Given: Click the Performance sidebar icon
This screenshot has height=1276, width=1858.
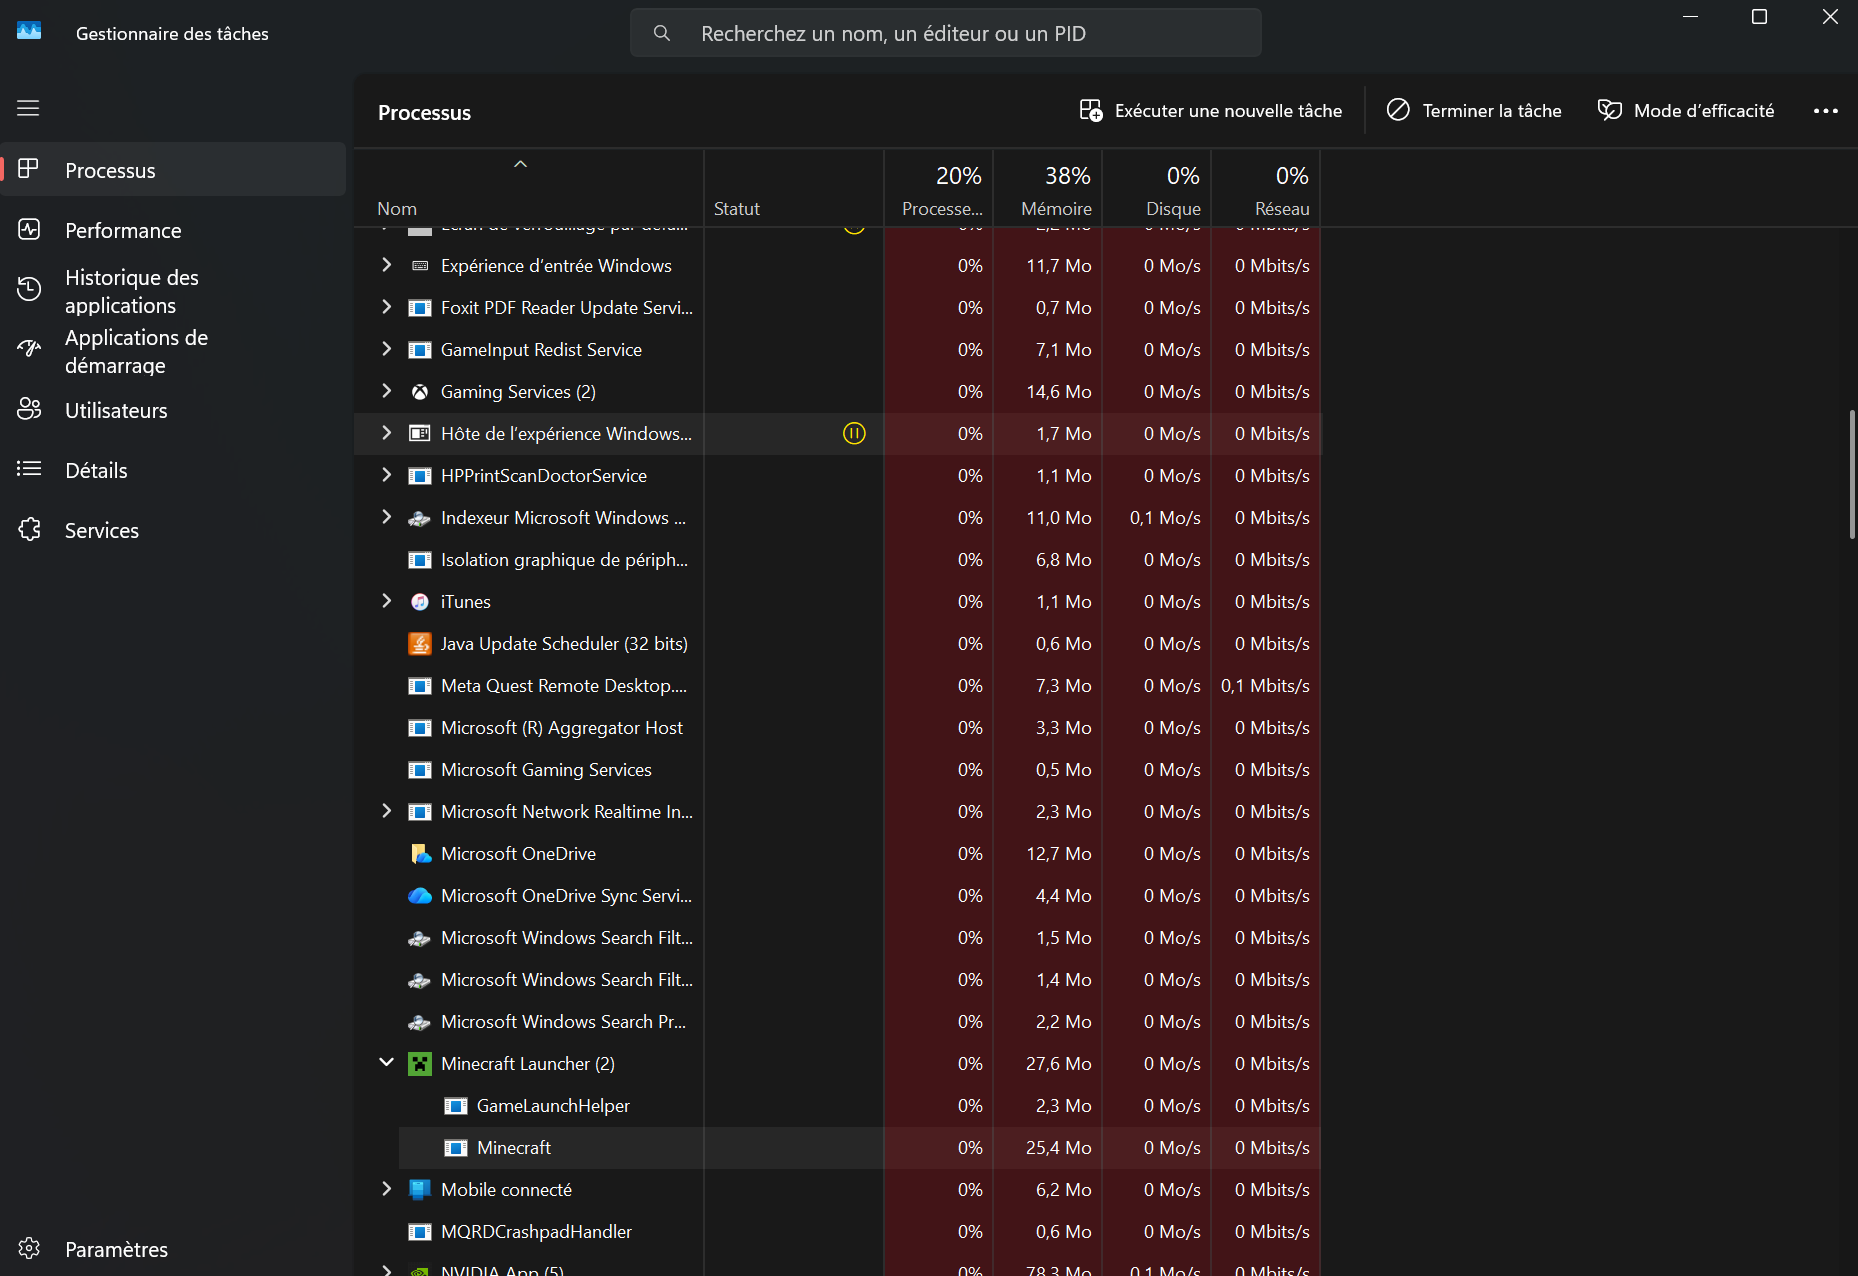Looking at the screenshot, I should [x=29, y=229].
